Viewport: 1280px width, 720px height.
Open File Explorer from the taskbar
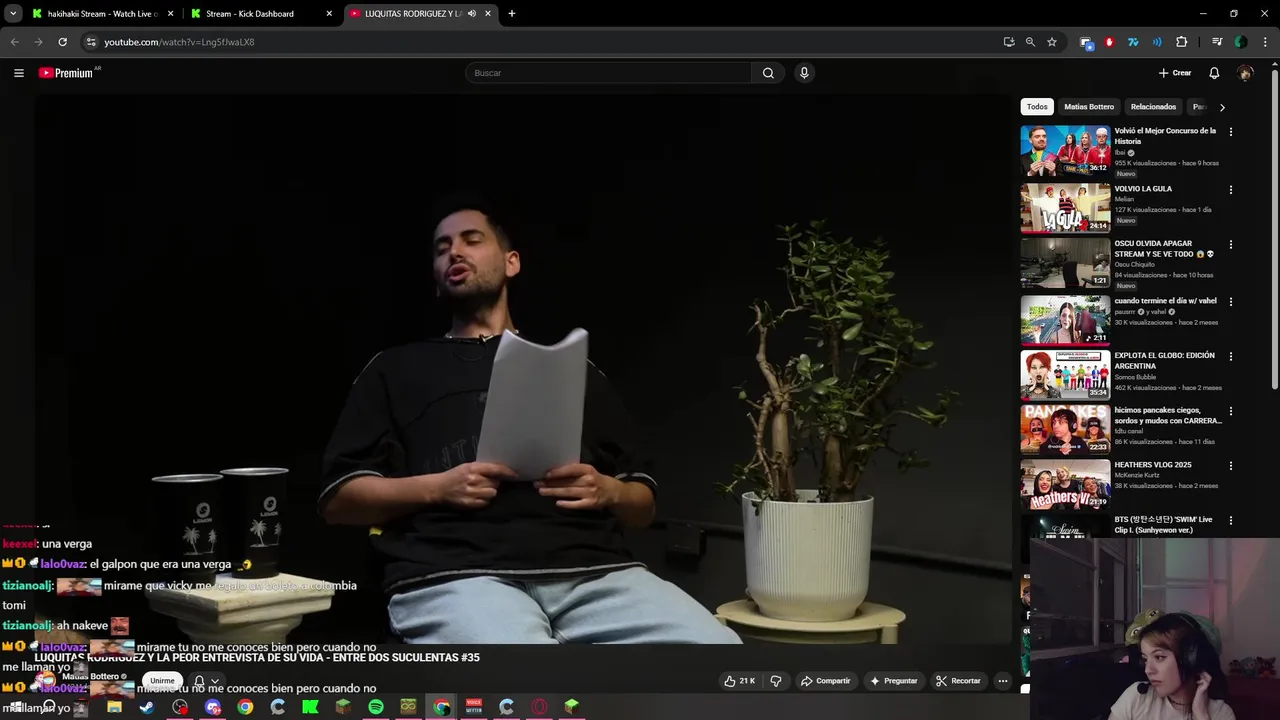tap(114, 707)
